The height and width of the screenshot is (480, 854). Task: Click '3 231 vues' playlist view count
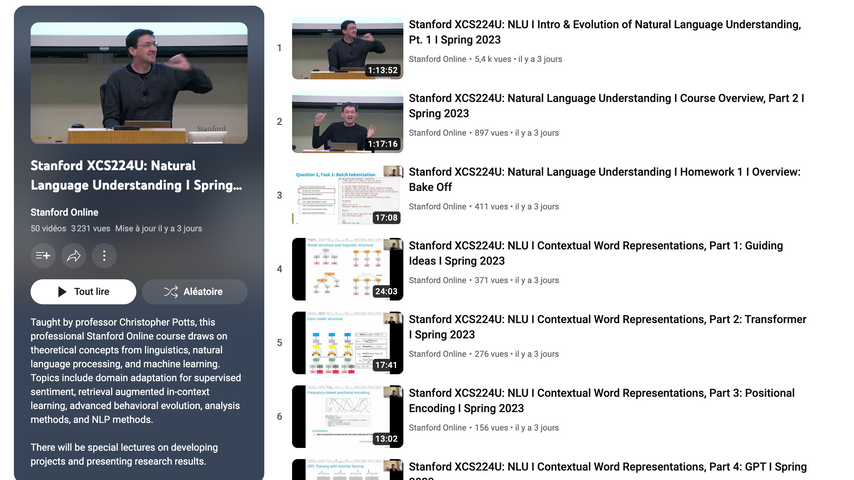tap(90, 228)
